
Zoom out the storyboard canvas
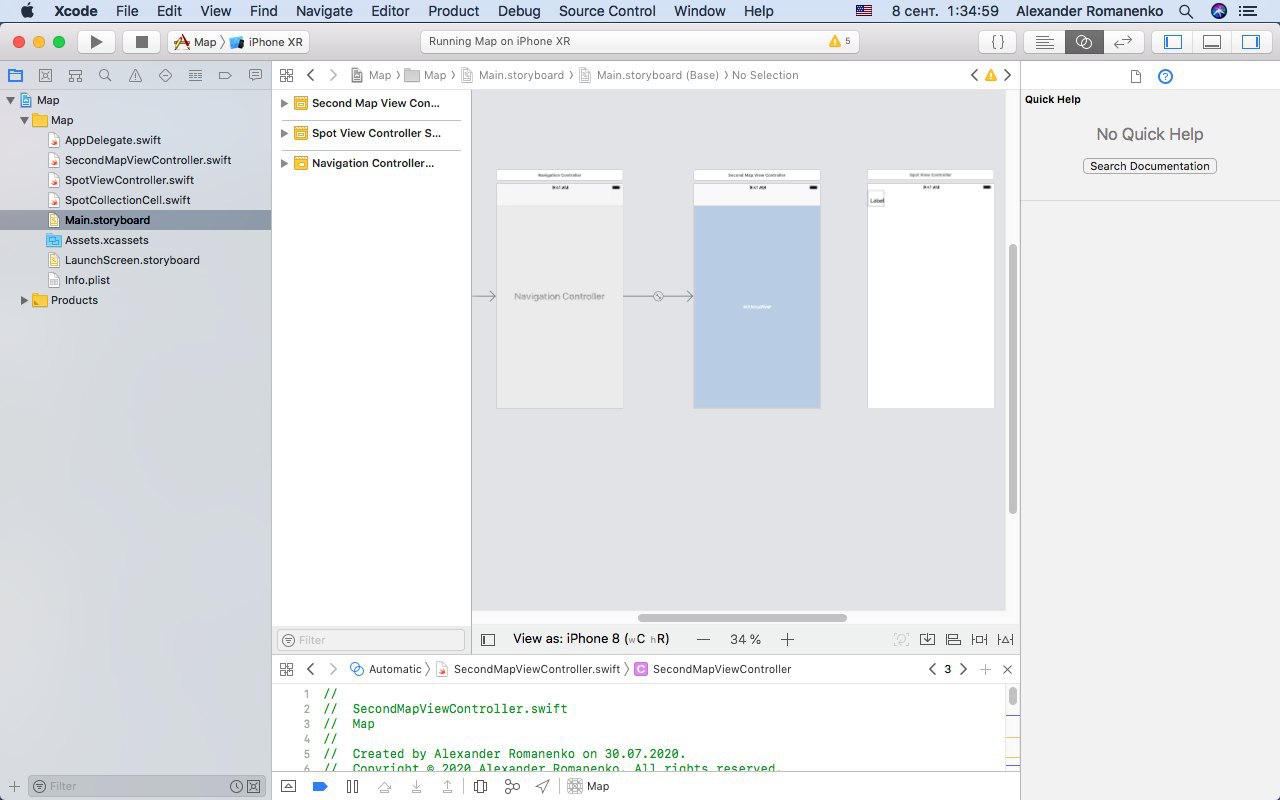[704, 639]
